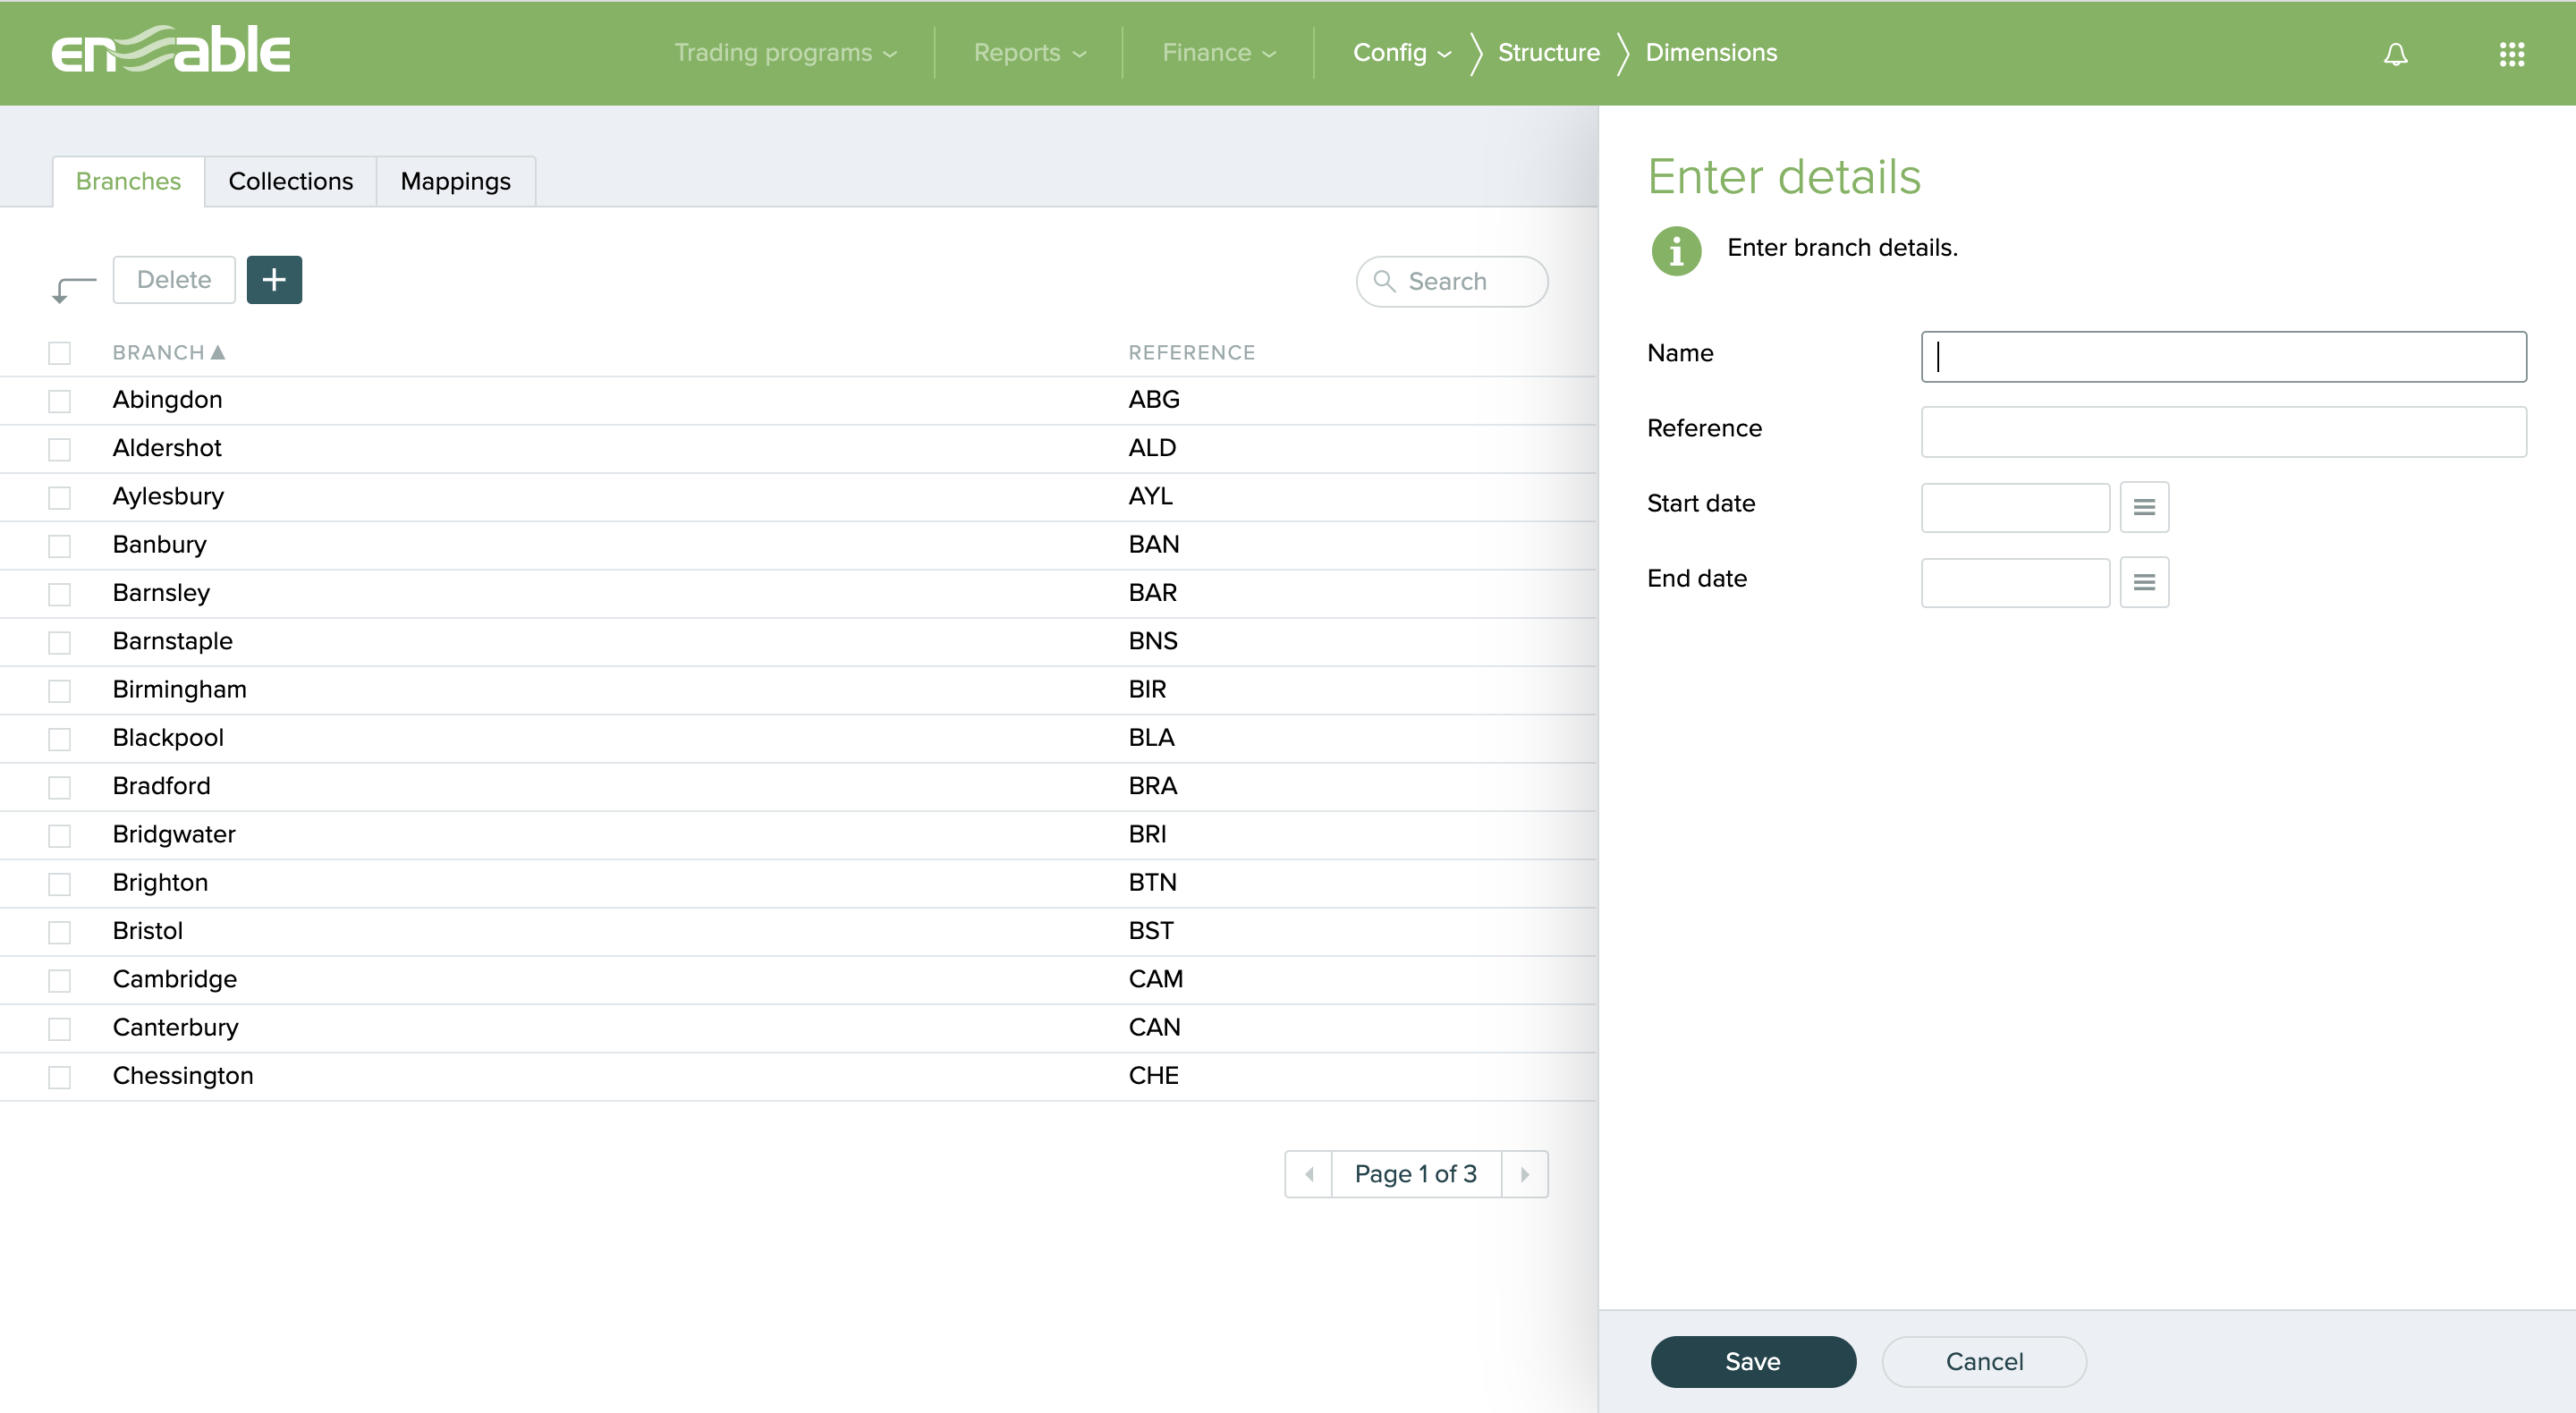2576x1413 pixels.
Task: Go to previous page arrow
Action: coord(1309,1174)
